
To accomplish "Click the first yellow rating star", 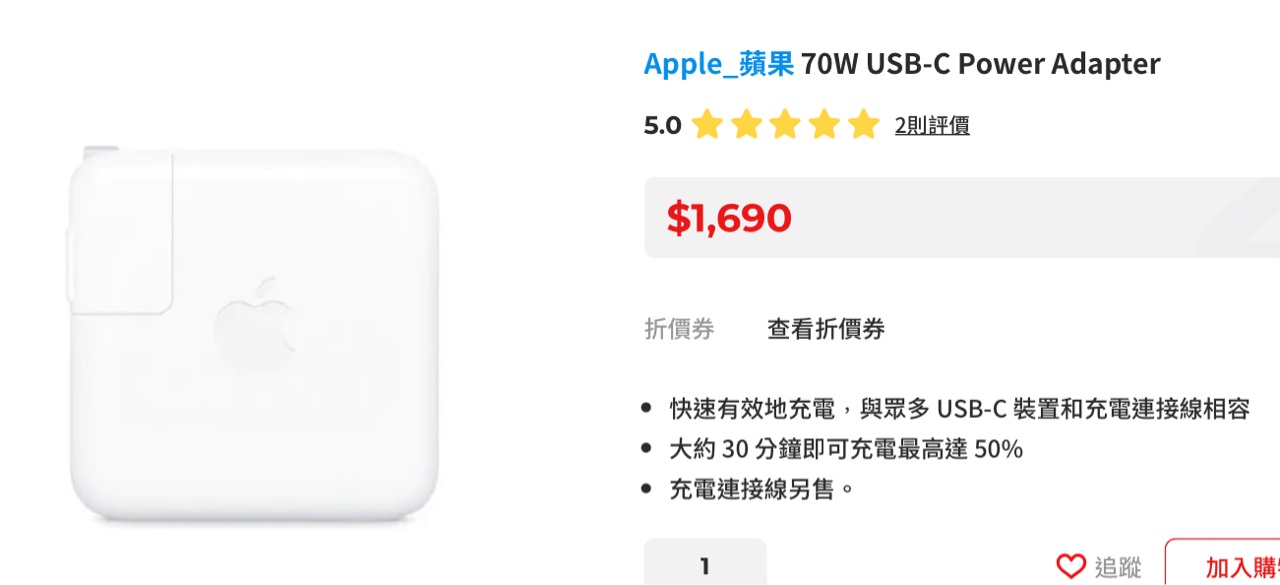I will [707, 125].
